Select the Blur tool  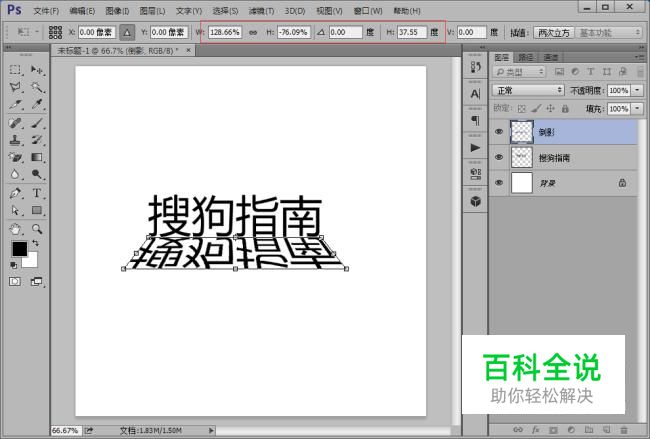(15, 174)
